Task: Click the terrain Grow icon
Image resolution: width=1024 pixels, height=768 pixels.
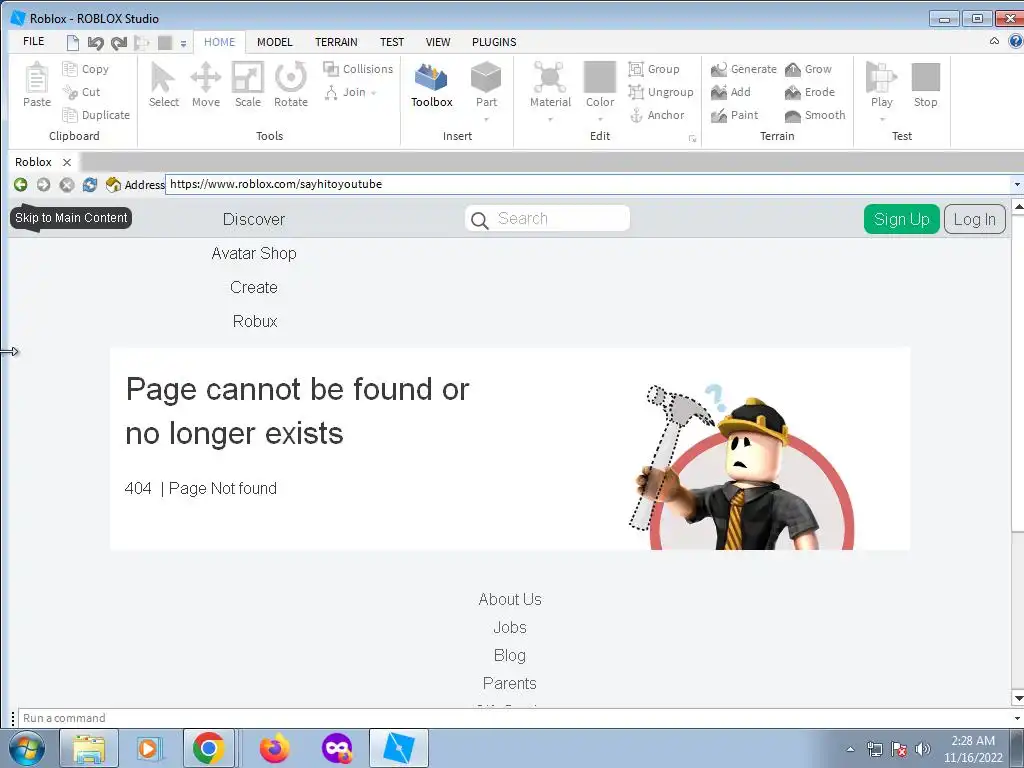Action: tap(793, 69)
